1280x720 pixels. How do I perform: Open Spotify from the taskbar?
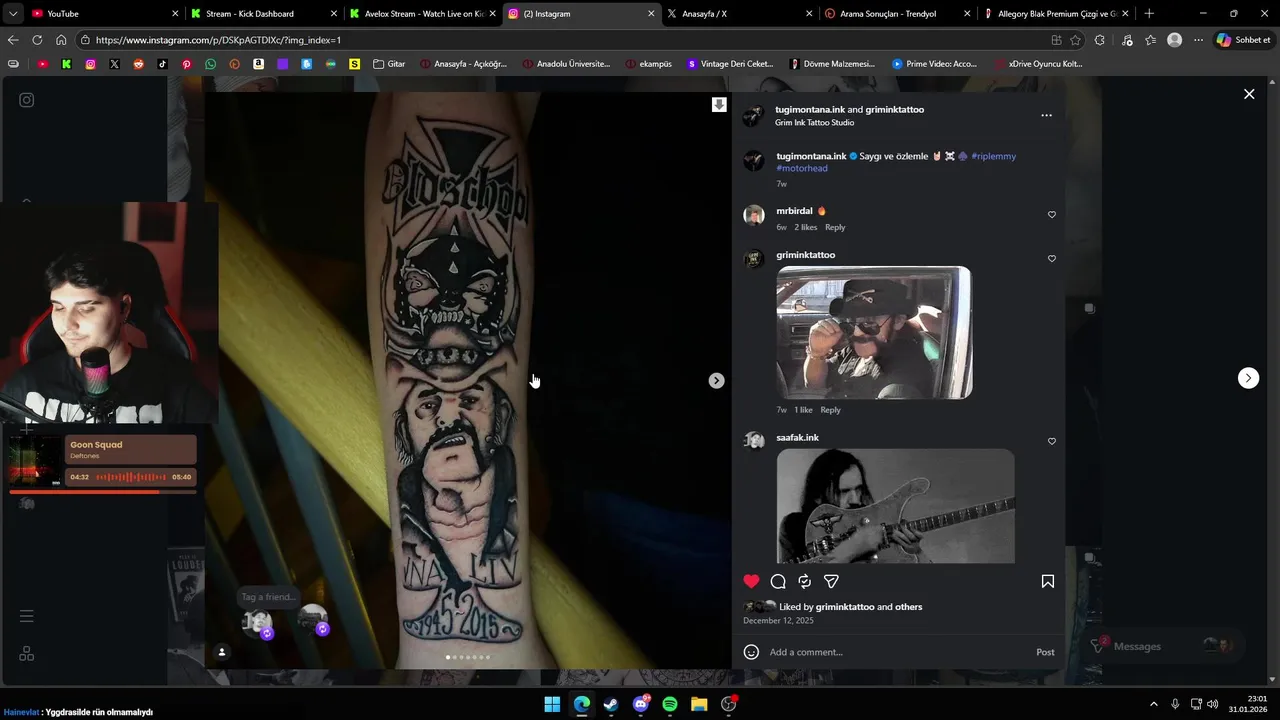pyautogui.click(x=670, y=704)
